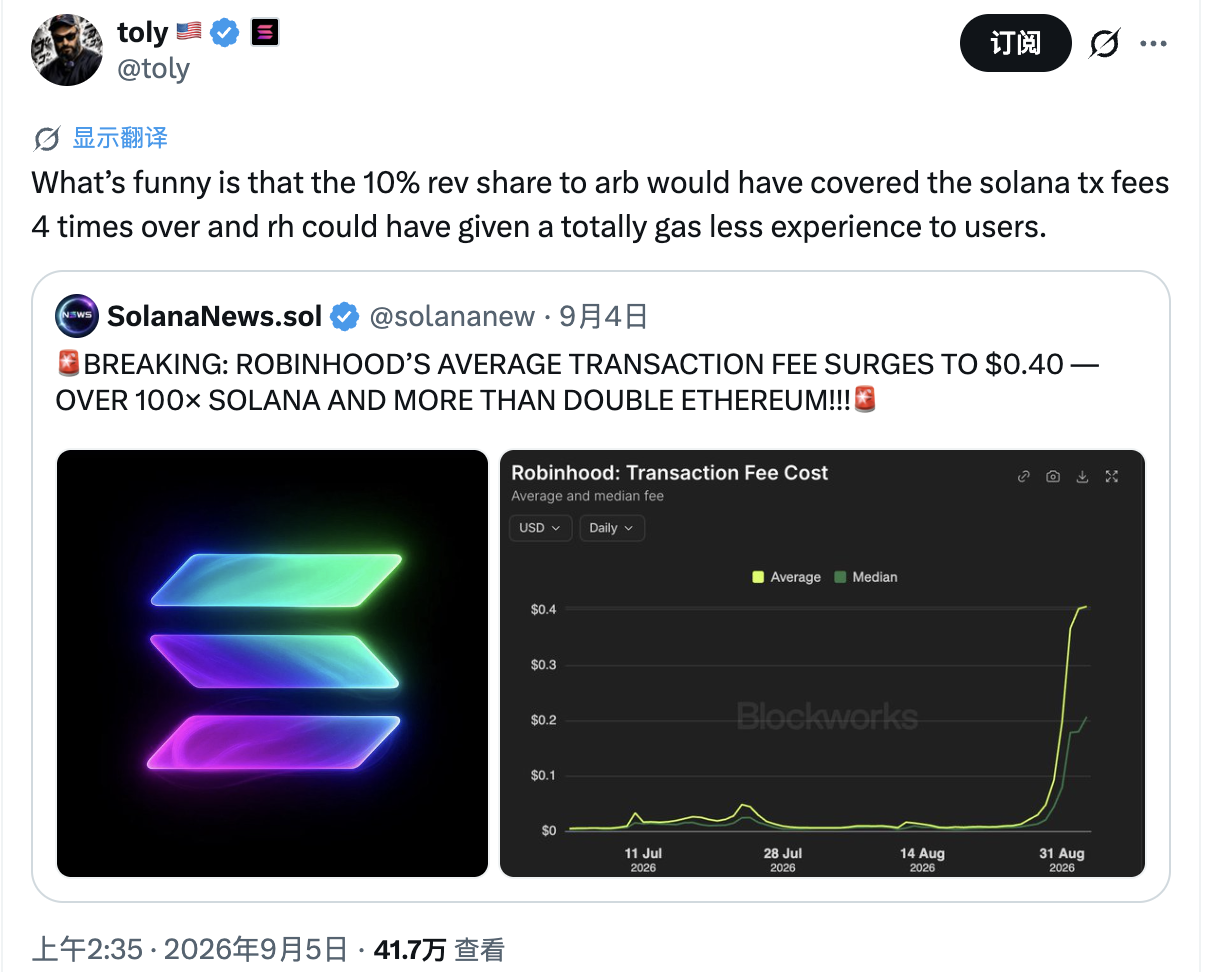Click the Grok icon next to subscribe
1208x972 pixels.
pos(1104,44)
